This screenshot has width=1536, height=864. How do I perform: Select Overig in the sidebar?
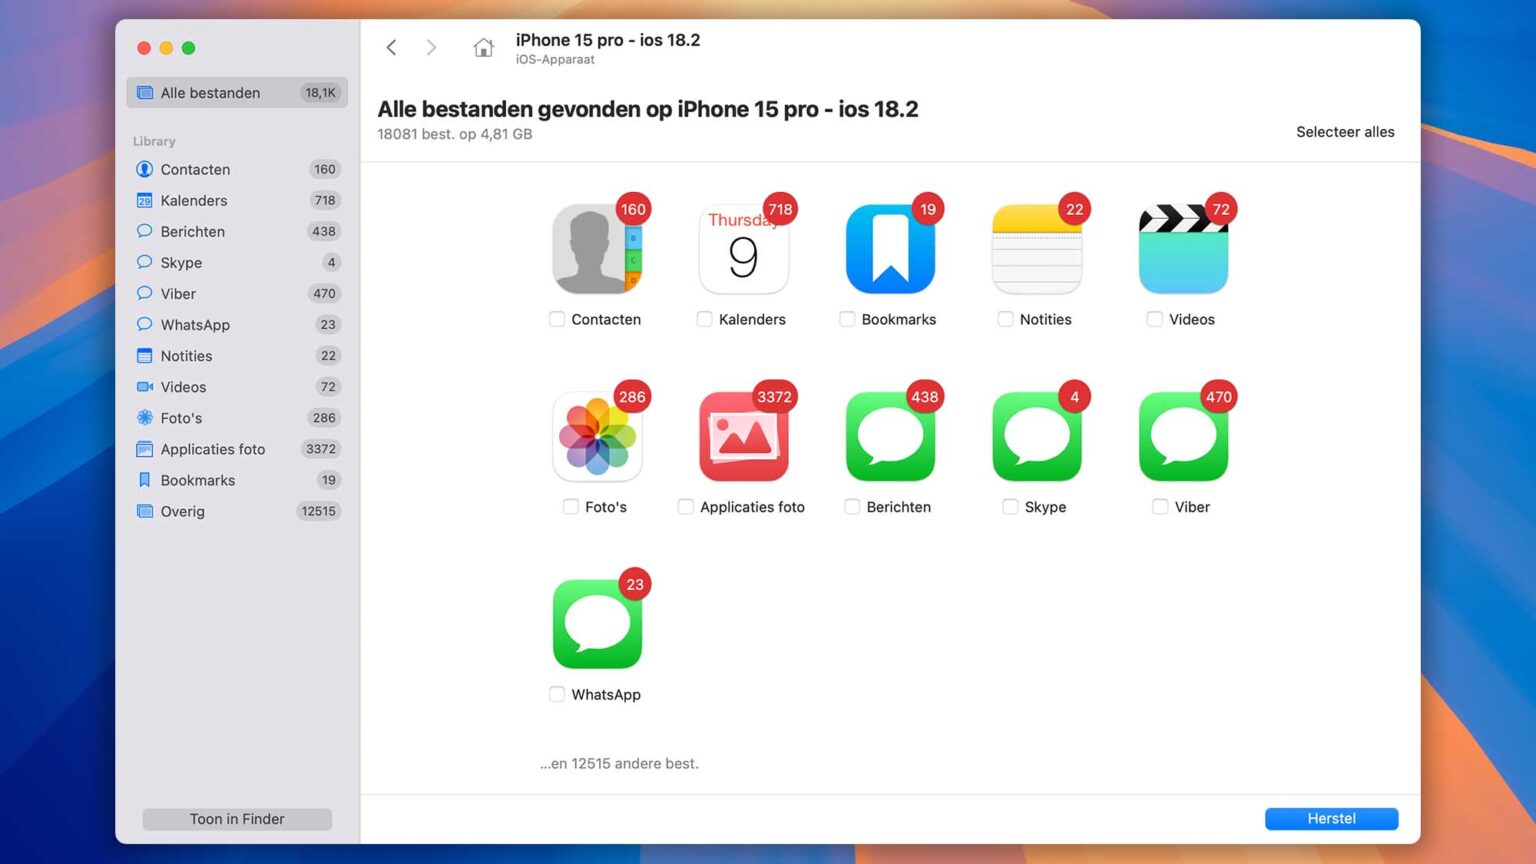pyautogui.click(x=183, y=511)
